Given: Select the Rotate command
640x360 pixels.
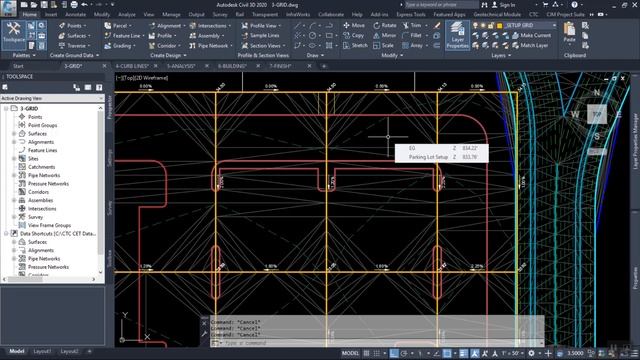Looking at the screenshot, I should 384,25.
